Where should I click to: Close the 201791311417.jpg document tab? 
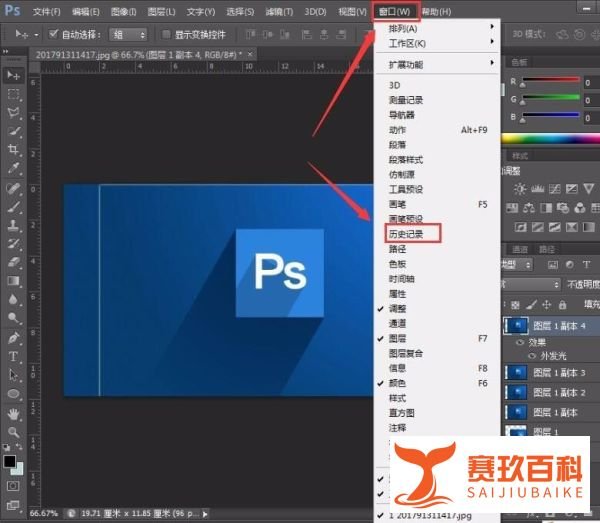250,54
